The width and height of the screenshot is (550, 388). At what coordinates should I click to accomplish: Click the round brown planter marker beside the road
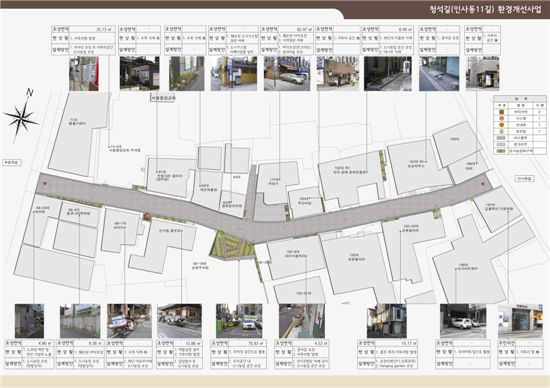pyautogui.click(x=147, y=217)
